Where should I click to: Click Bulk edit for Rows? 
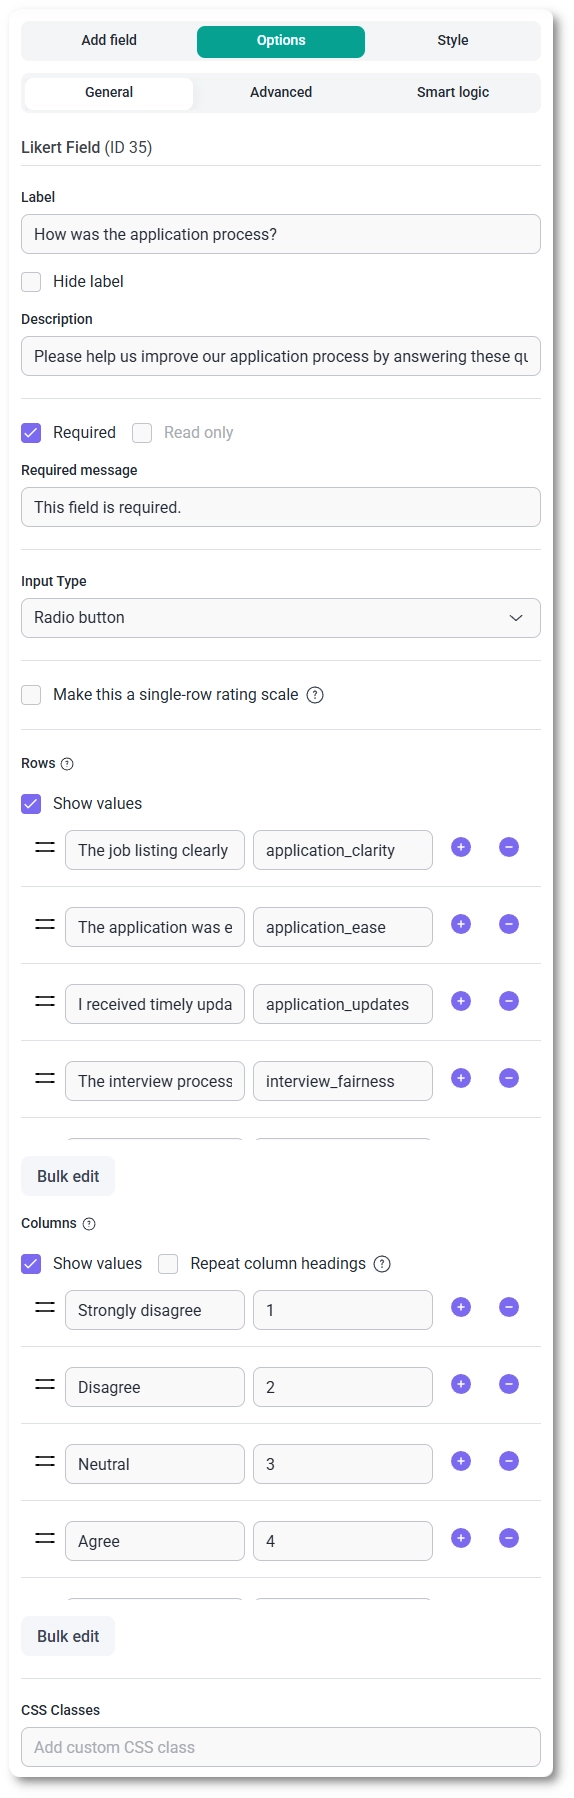click(x=68, y=1176)
